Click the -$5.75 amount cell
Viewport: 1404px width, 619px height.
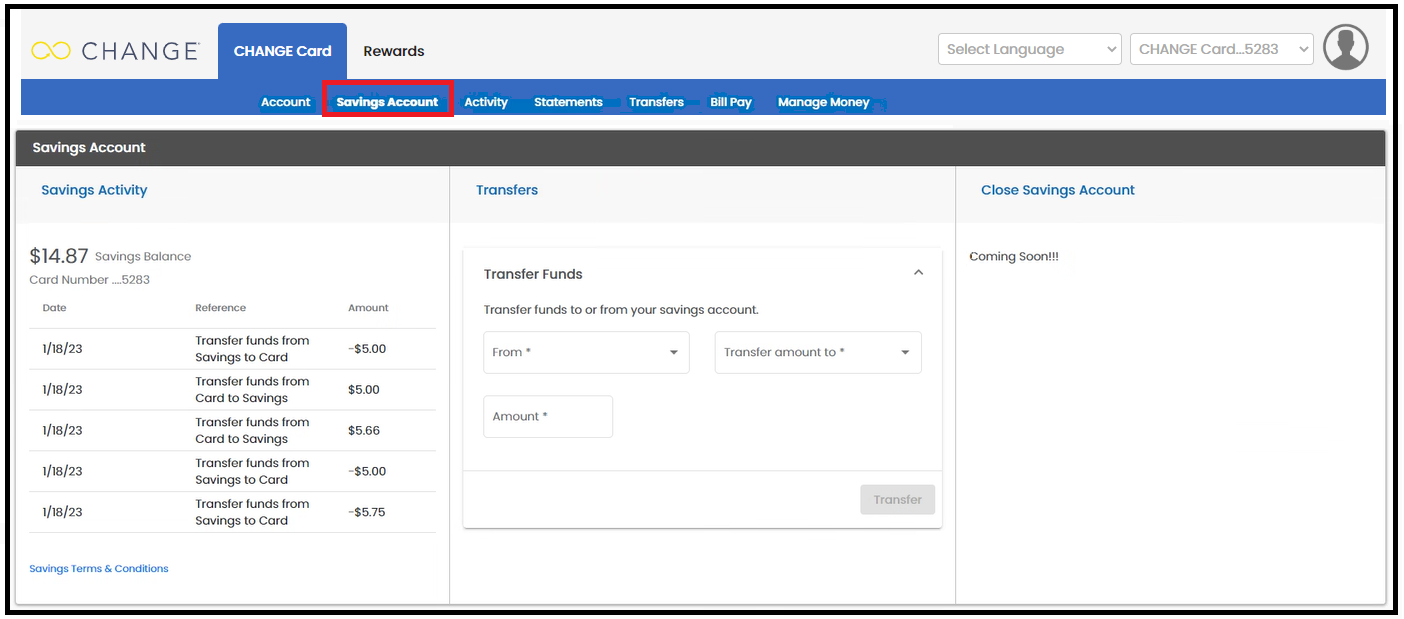point(367,512)
